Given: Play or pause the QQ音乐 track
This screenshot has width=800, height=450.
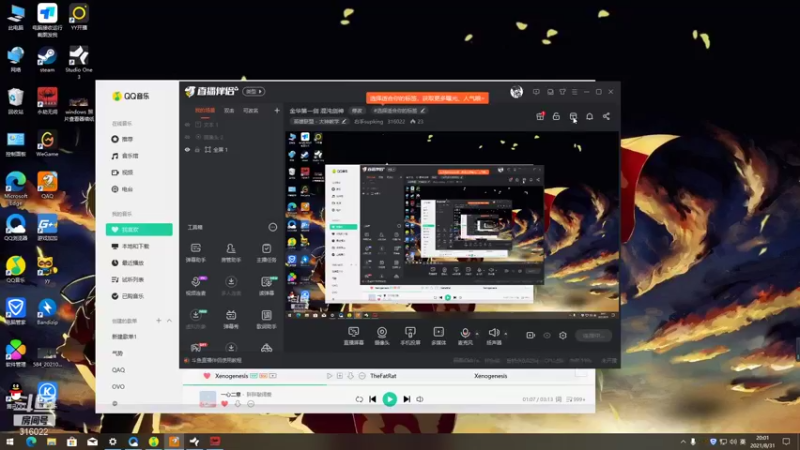Looking at the screenshot, I should tap(389, 399).
